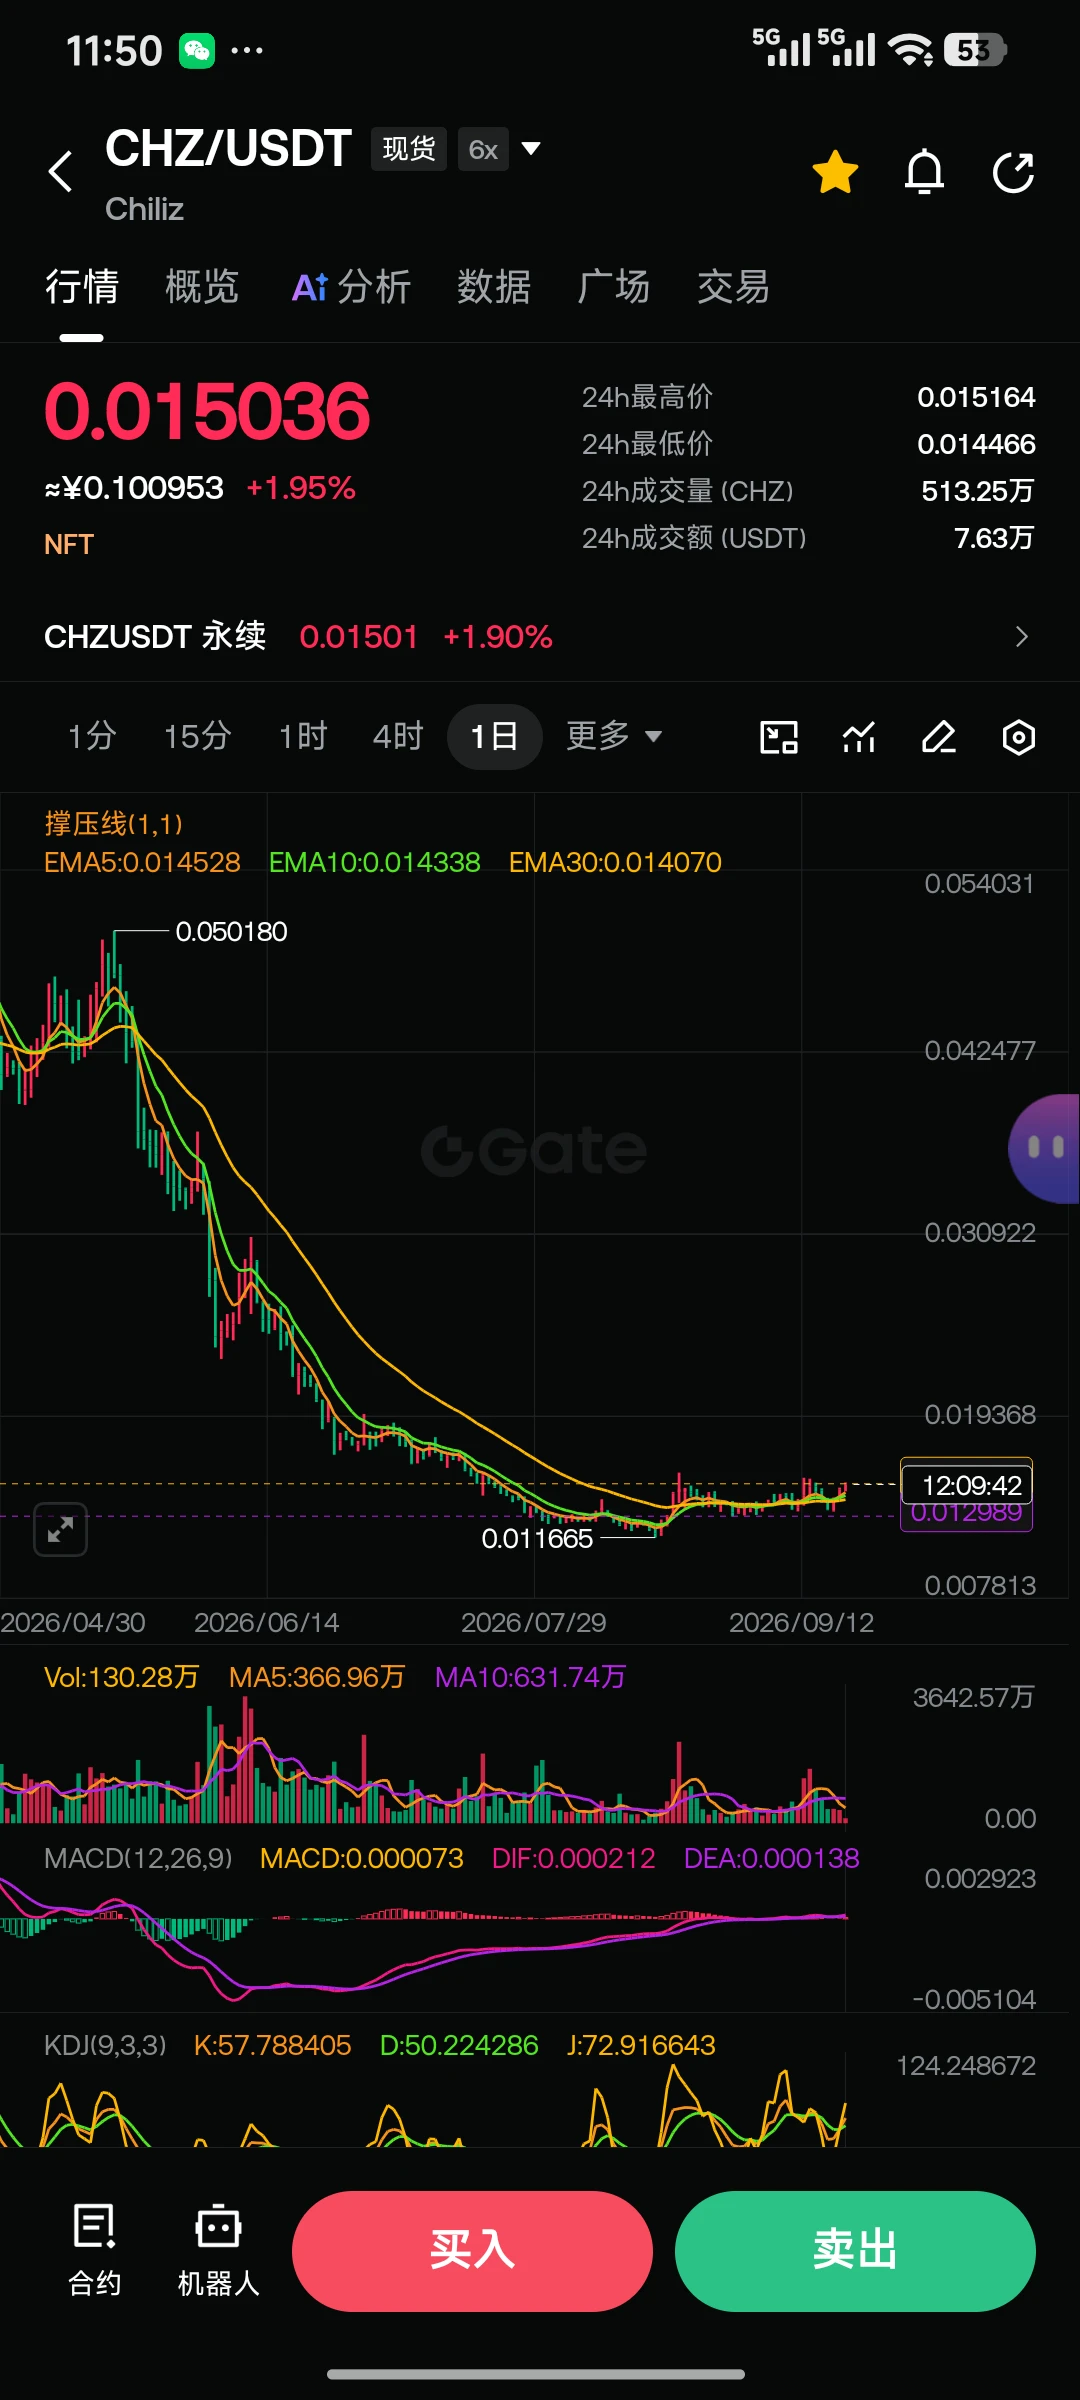Viewport: 1080px width, 2400px height.
Task: Open CHZUSDT 永续 contract link
Action: point(155,637)
